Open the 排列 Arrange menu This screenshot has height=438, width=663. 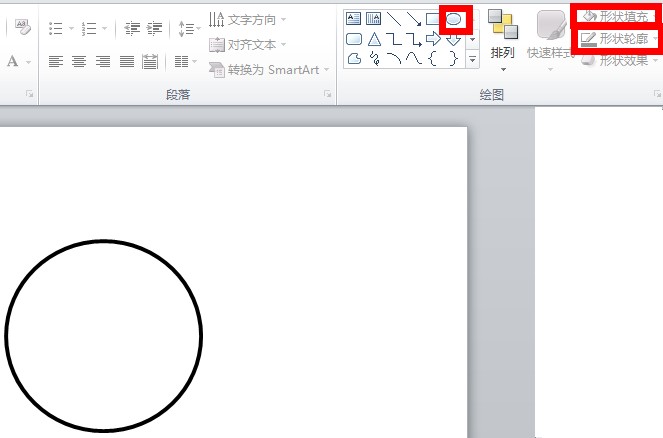tap(502, 40)
